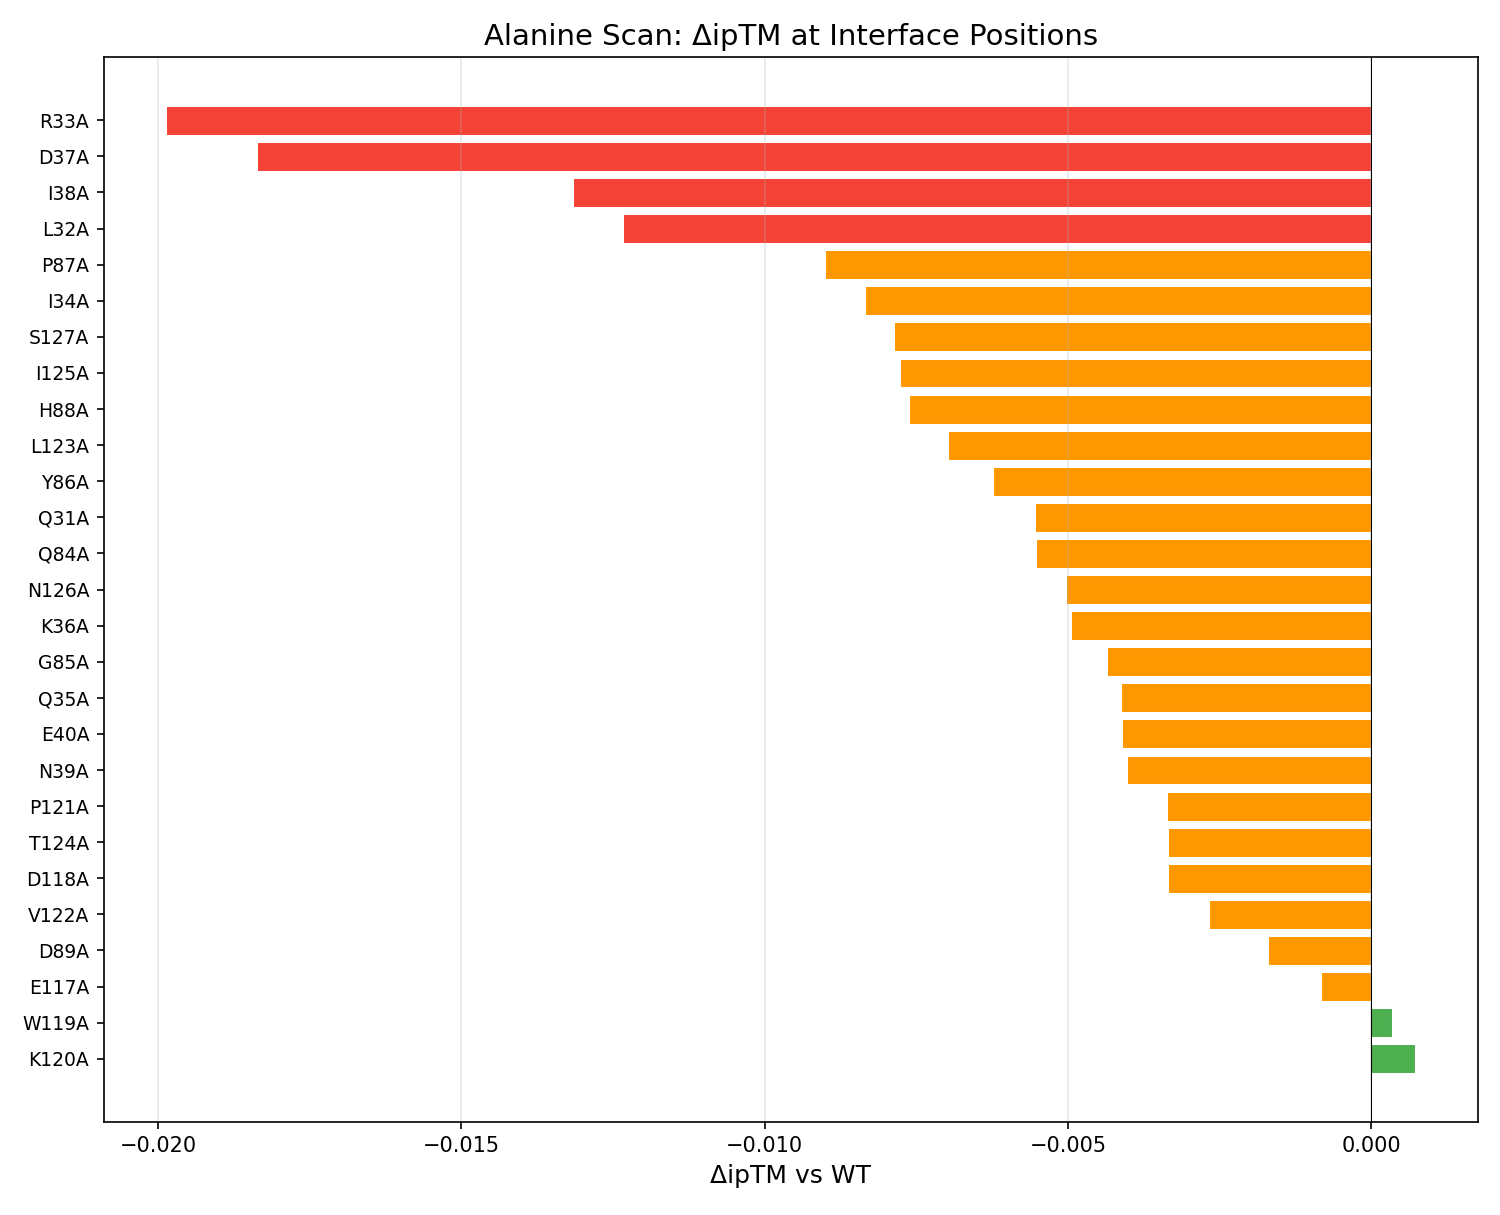Click the green K120A bar

point(1392,1059)
